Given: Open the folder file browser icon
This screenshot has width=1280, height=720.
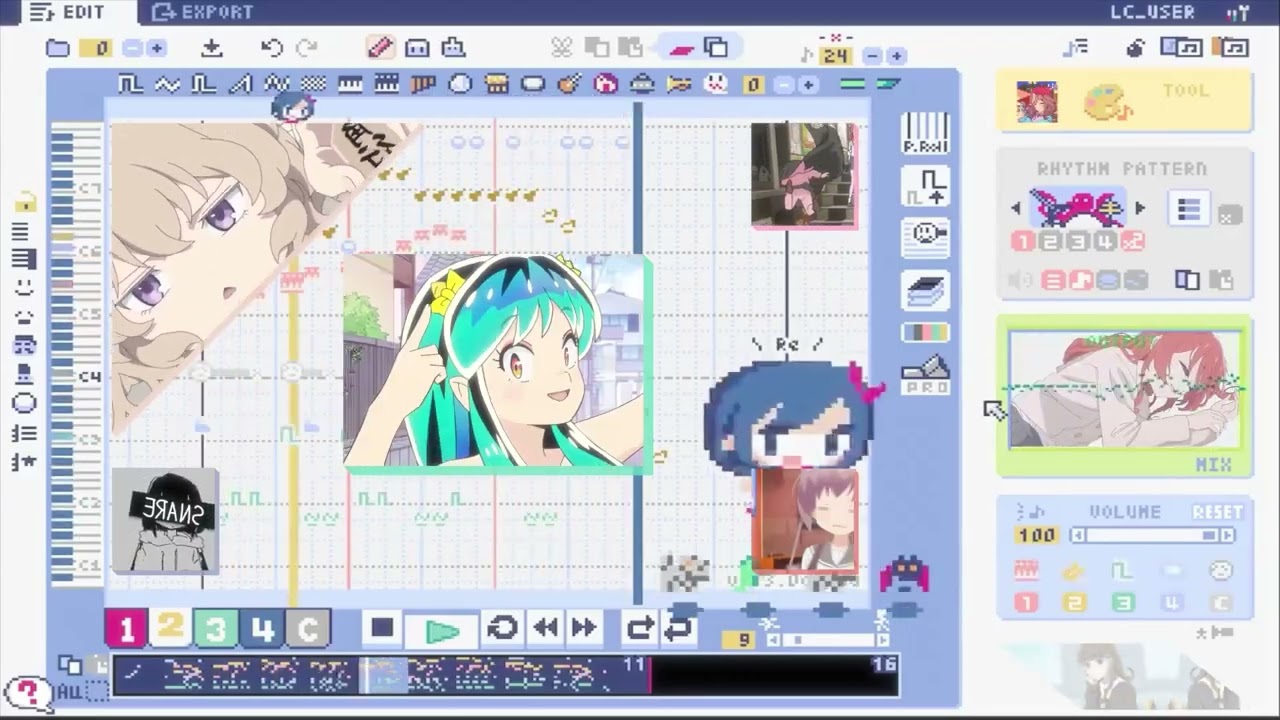Looking at the screenshot, I should point(58,48).
